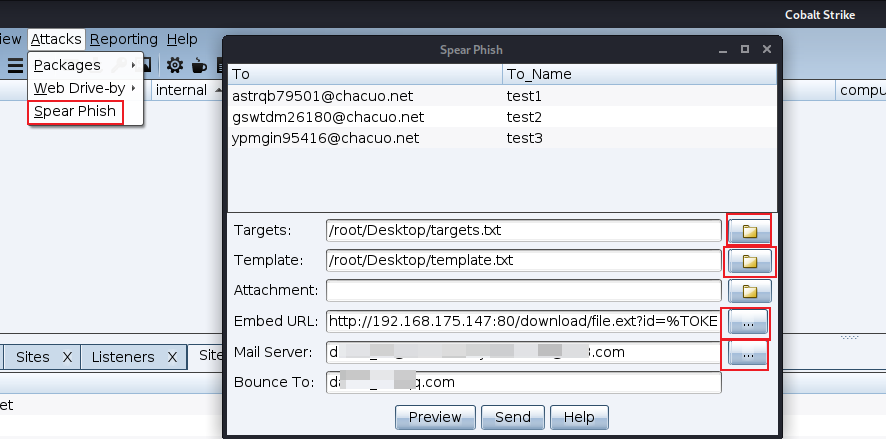Click the Help button in the dialog
The image size is (886, 439).
tap(579, 417)
